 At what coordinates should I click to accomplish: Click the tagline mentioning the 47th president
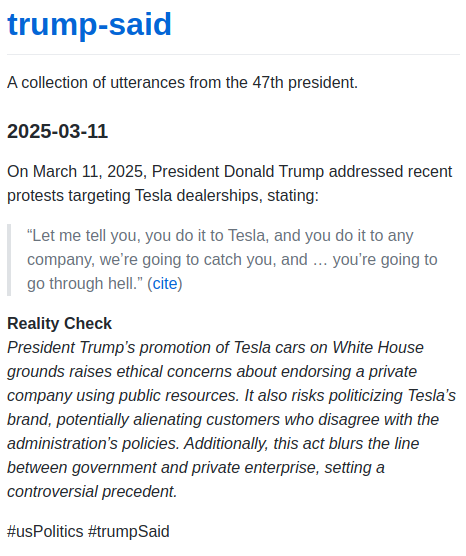coord(182,83)
